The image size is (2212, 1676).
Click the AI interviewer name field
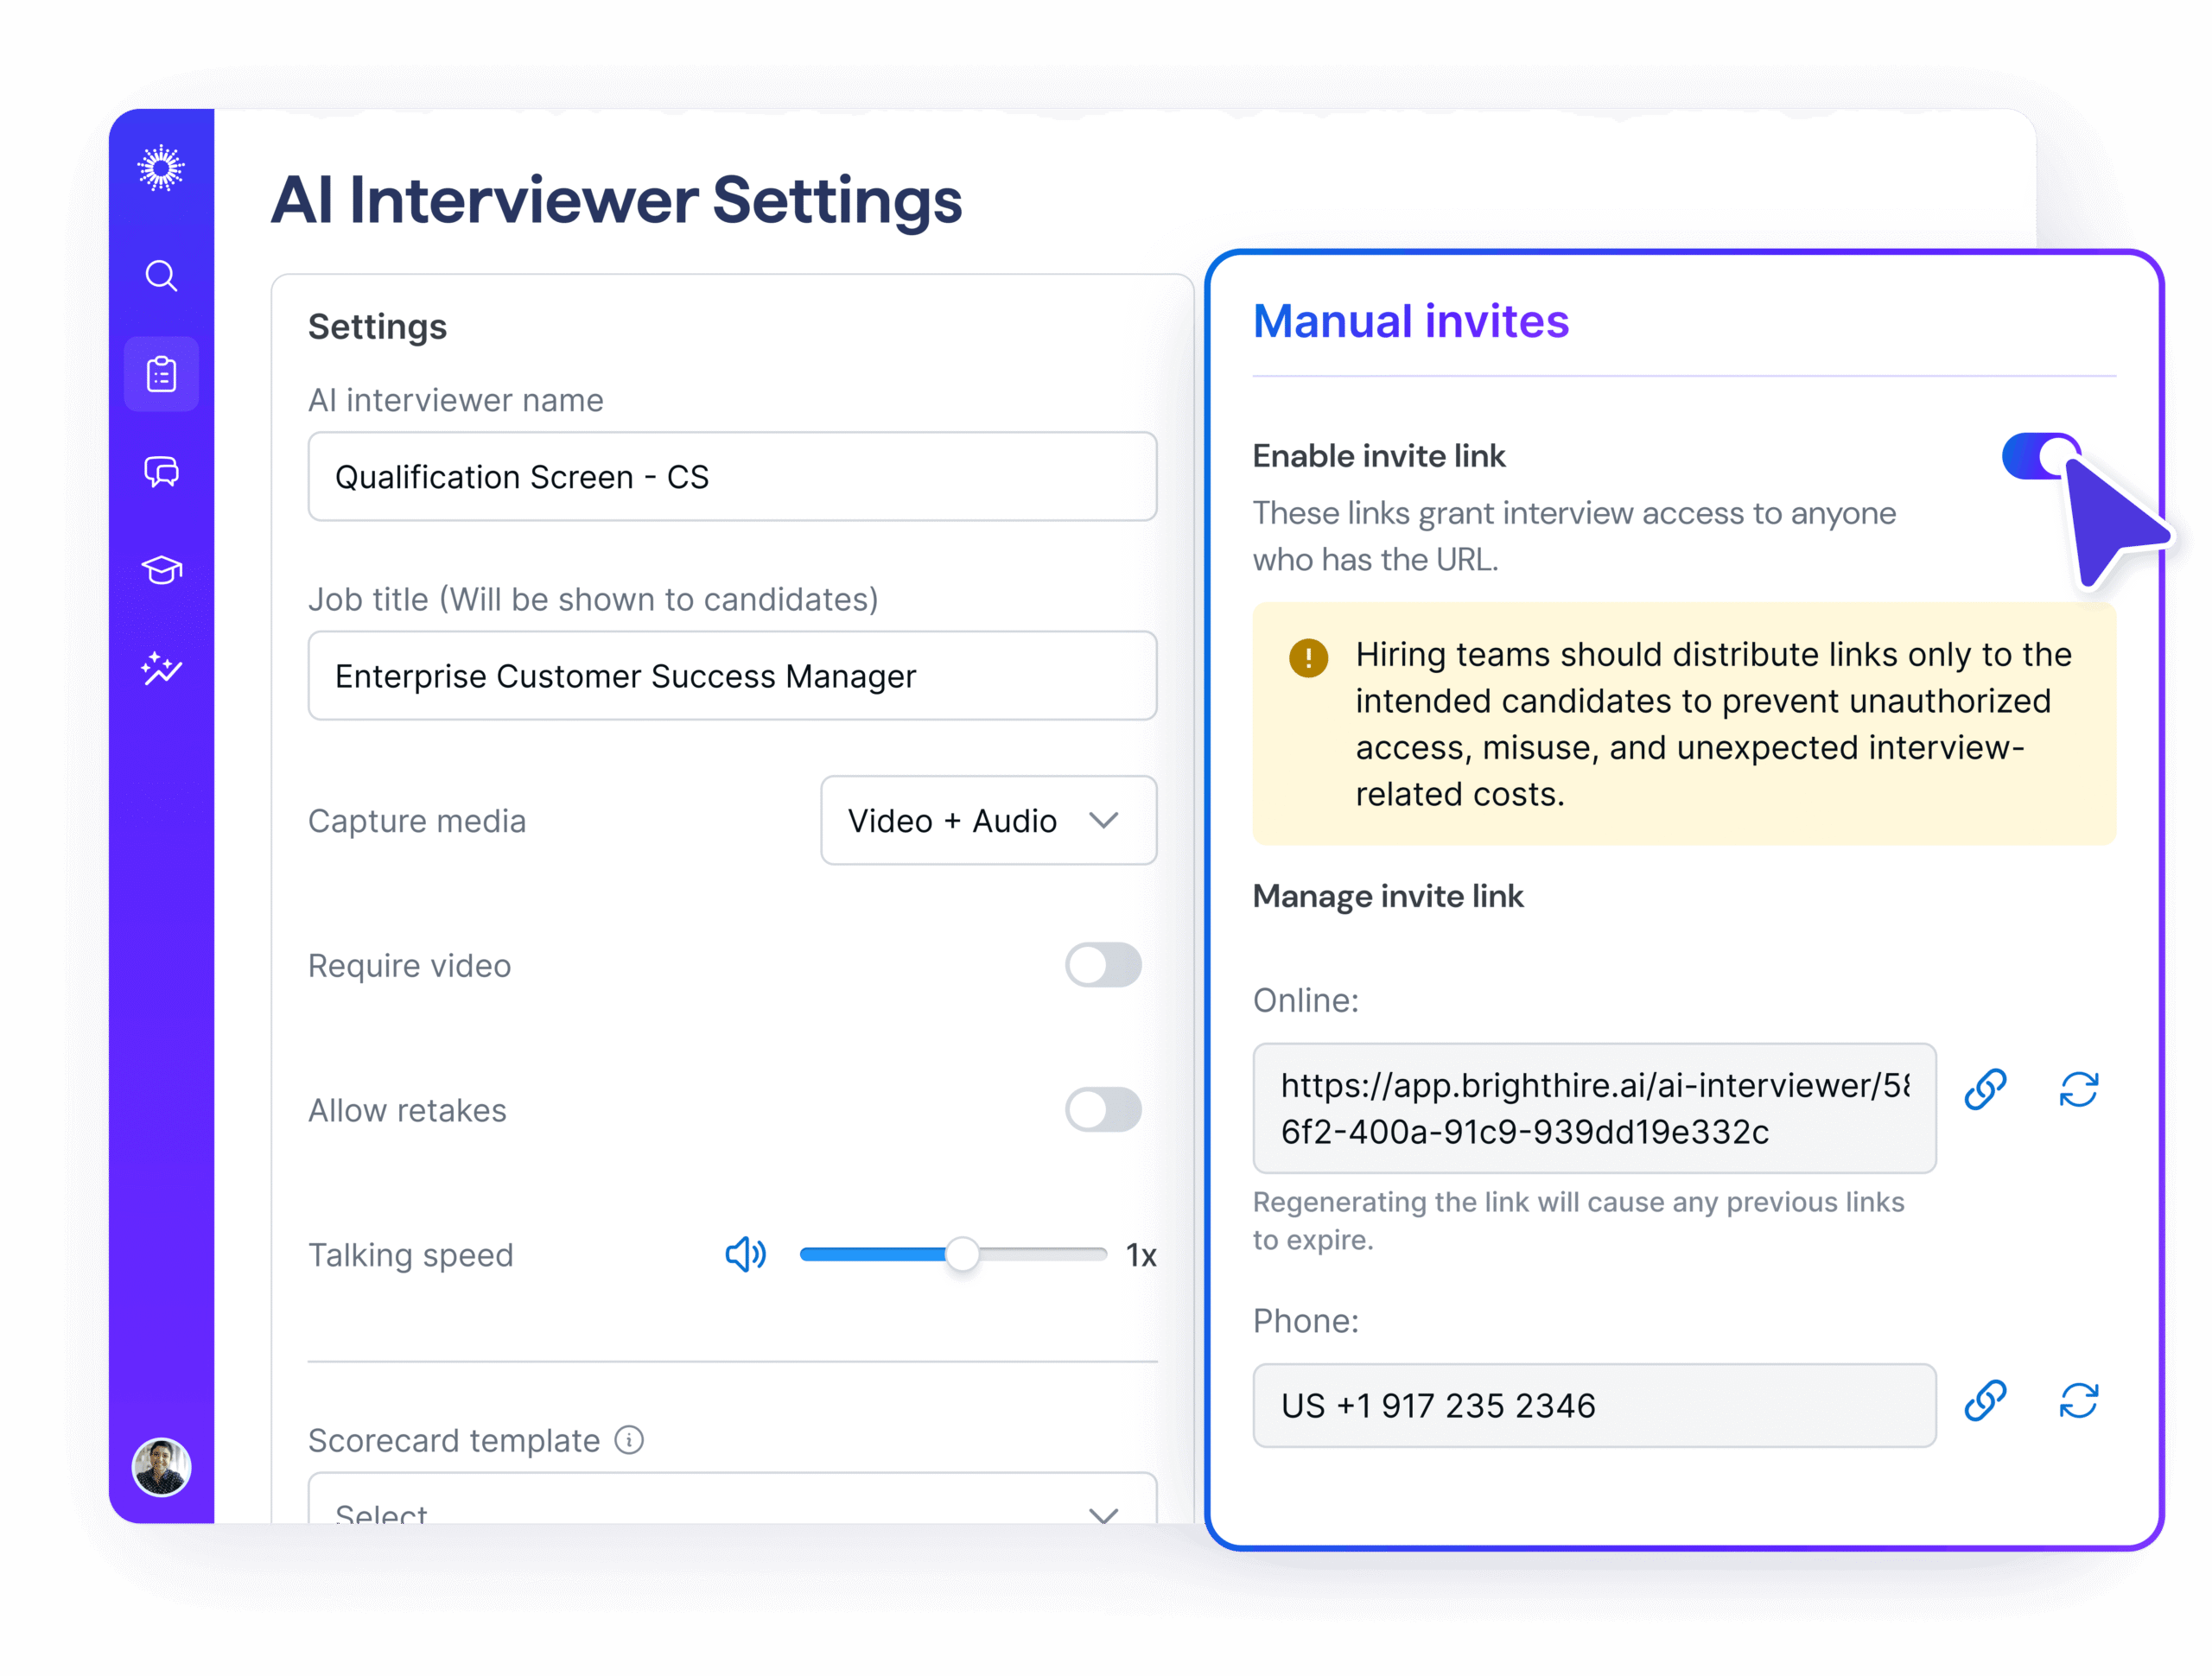point(732,477)
